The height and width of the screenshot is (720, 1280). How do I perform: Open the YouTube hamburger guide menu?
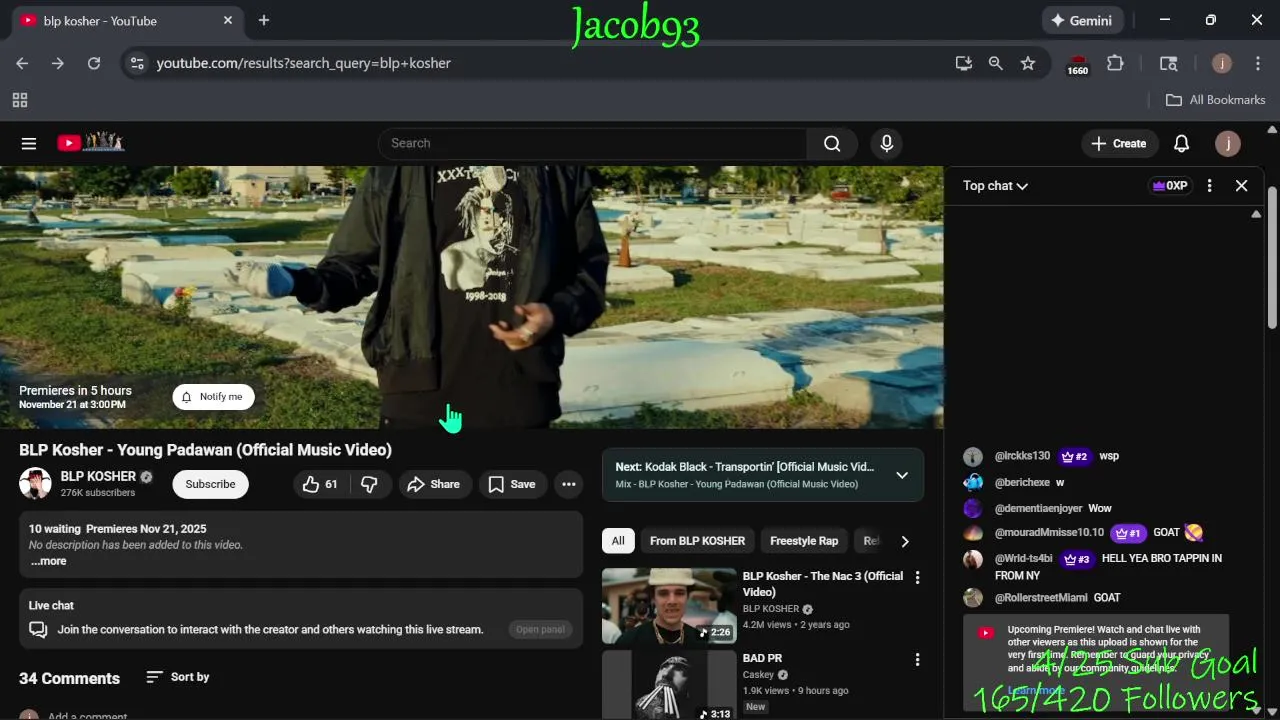(x=29, y=144)
